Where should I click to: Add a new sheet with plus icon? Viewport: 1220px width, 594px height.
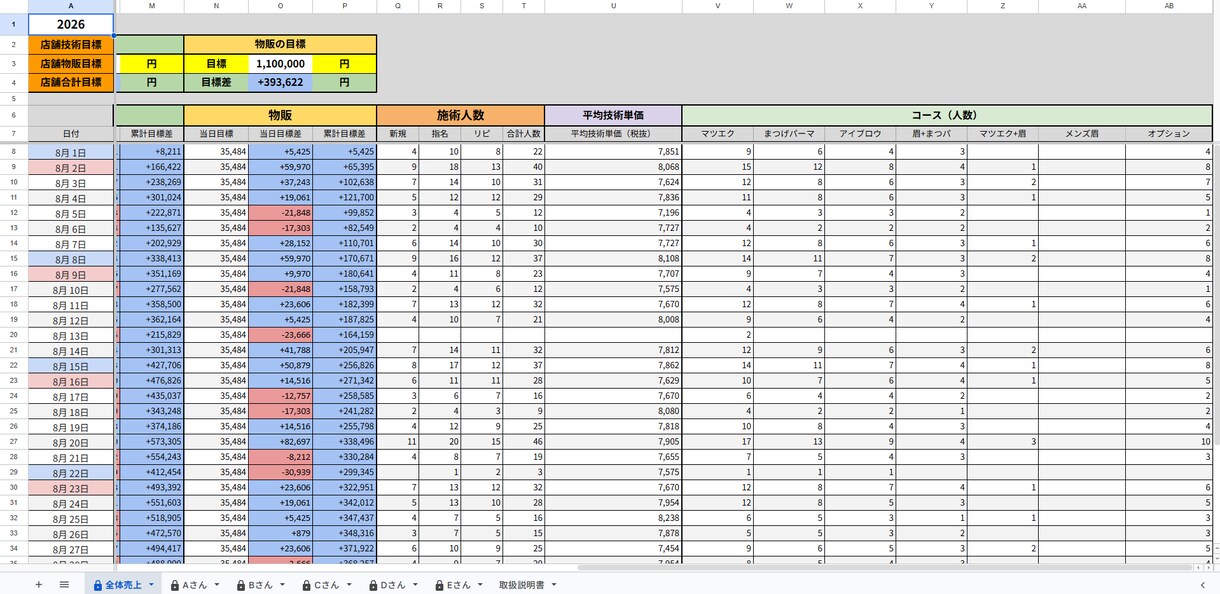[x=39, y=584]
